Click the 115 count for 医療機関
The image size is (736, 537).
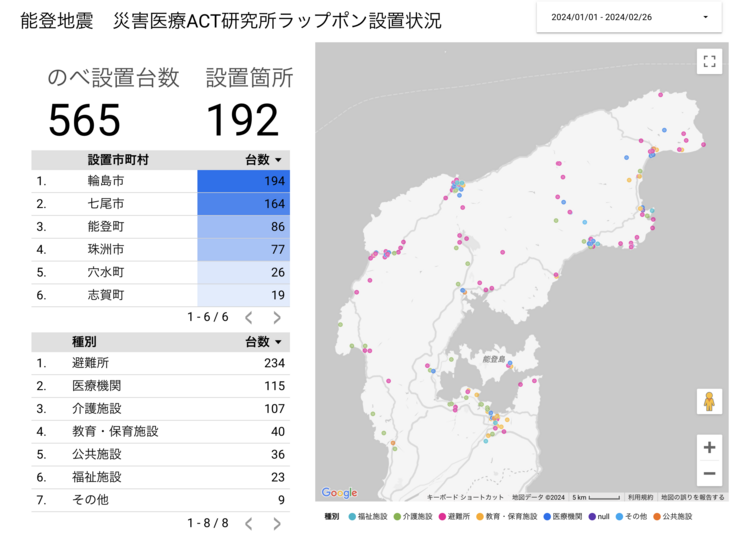coord(275,386)
